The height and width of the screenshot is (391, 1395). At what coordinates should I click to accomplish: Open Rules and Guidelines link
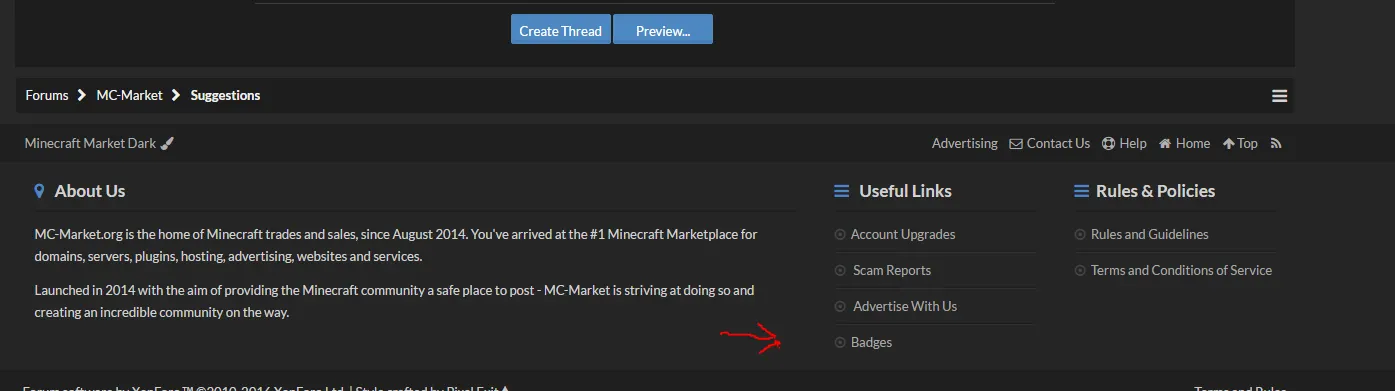1149,234
